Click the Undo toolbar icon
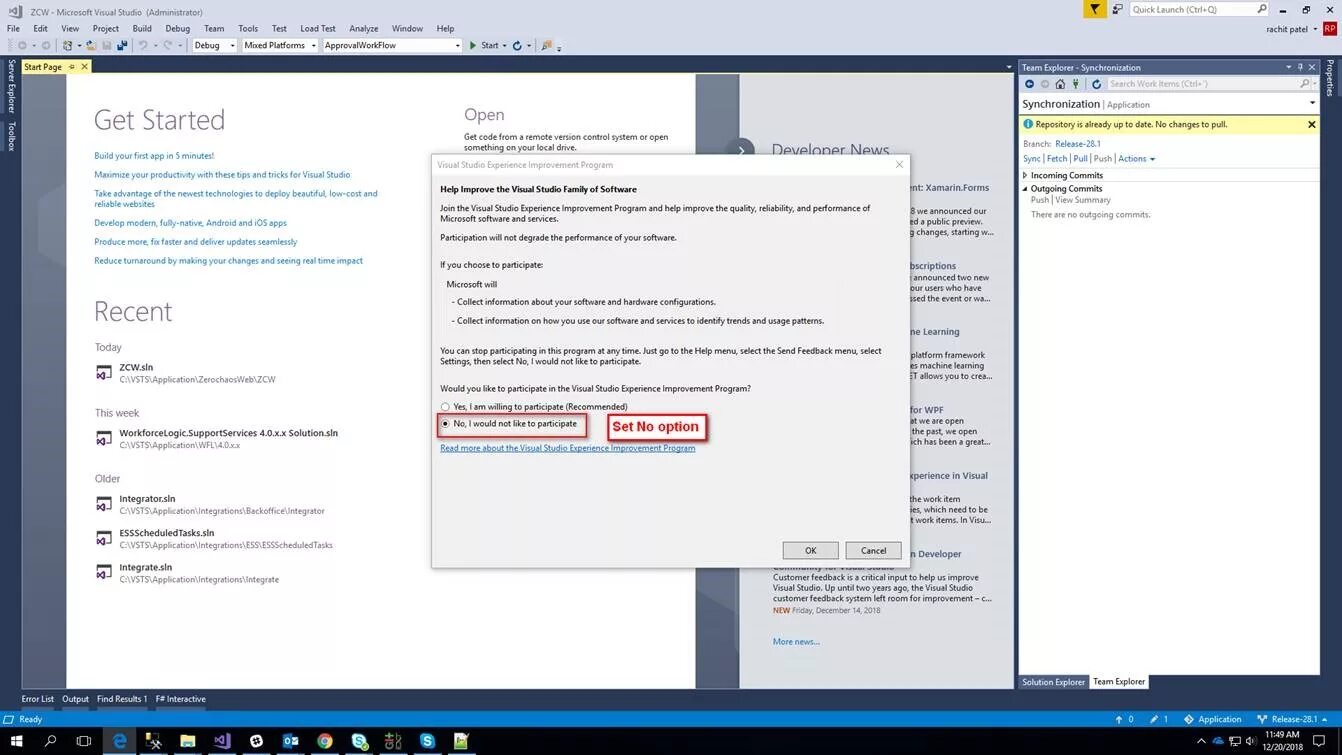This screenshot has height=755, width=1342. click(x=143, y=45)
